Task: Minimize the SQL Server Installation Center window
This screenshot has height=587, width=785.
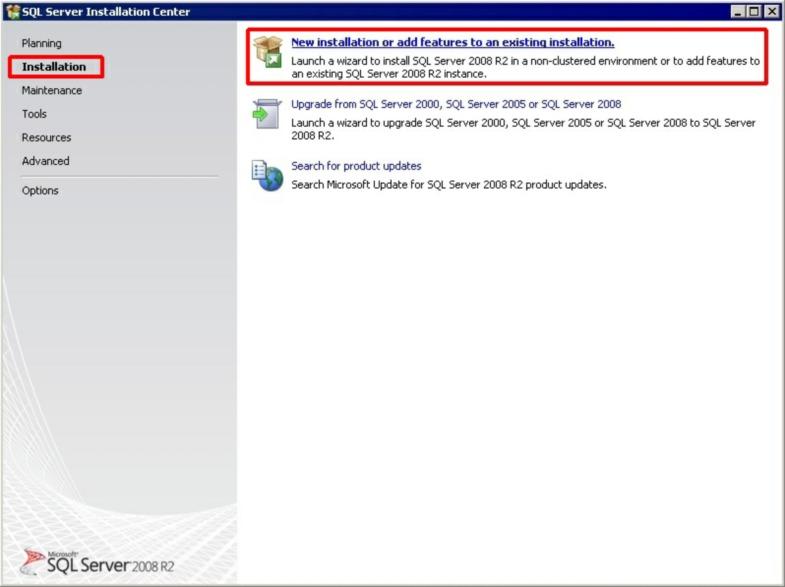Action: tap(738, 12)
